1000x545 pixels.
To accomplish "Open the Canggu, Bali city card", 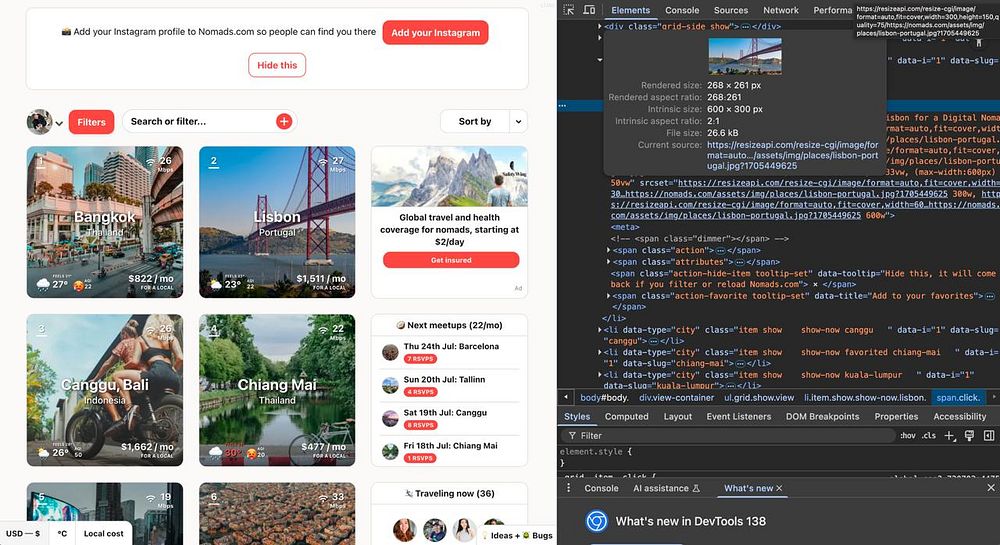I will point(105,390).
